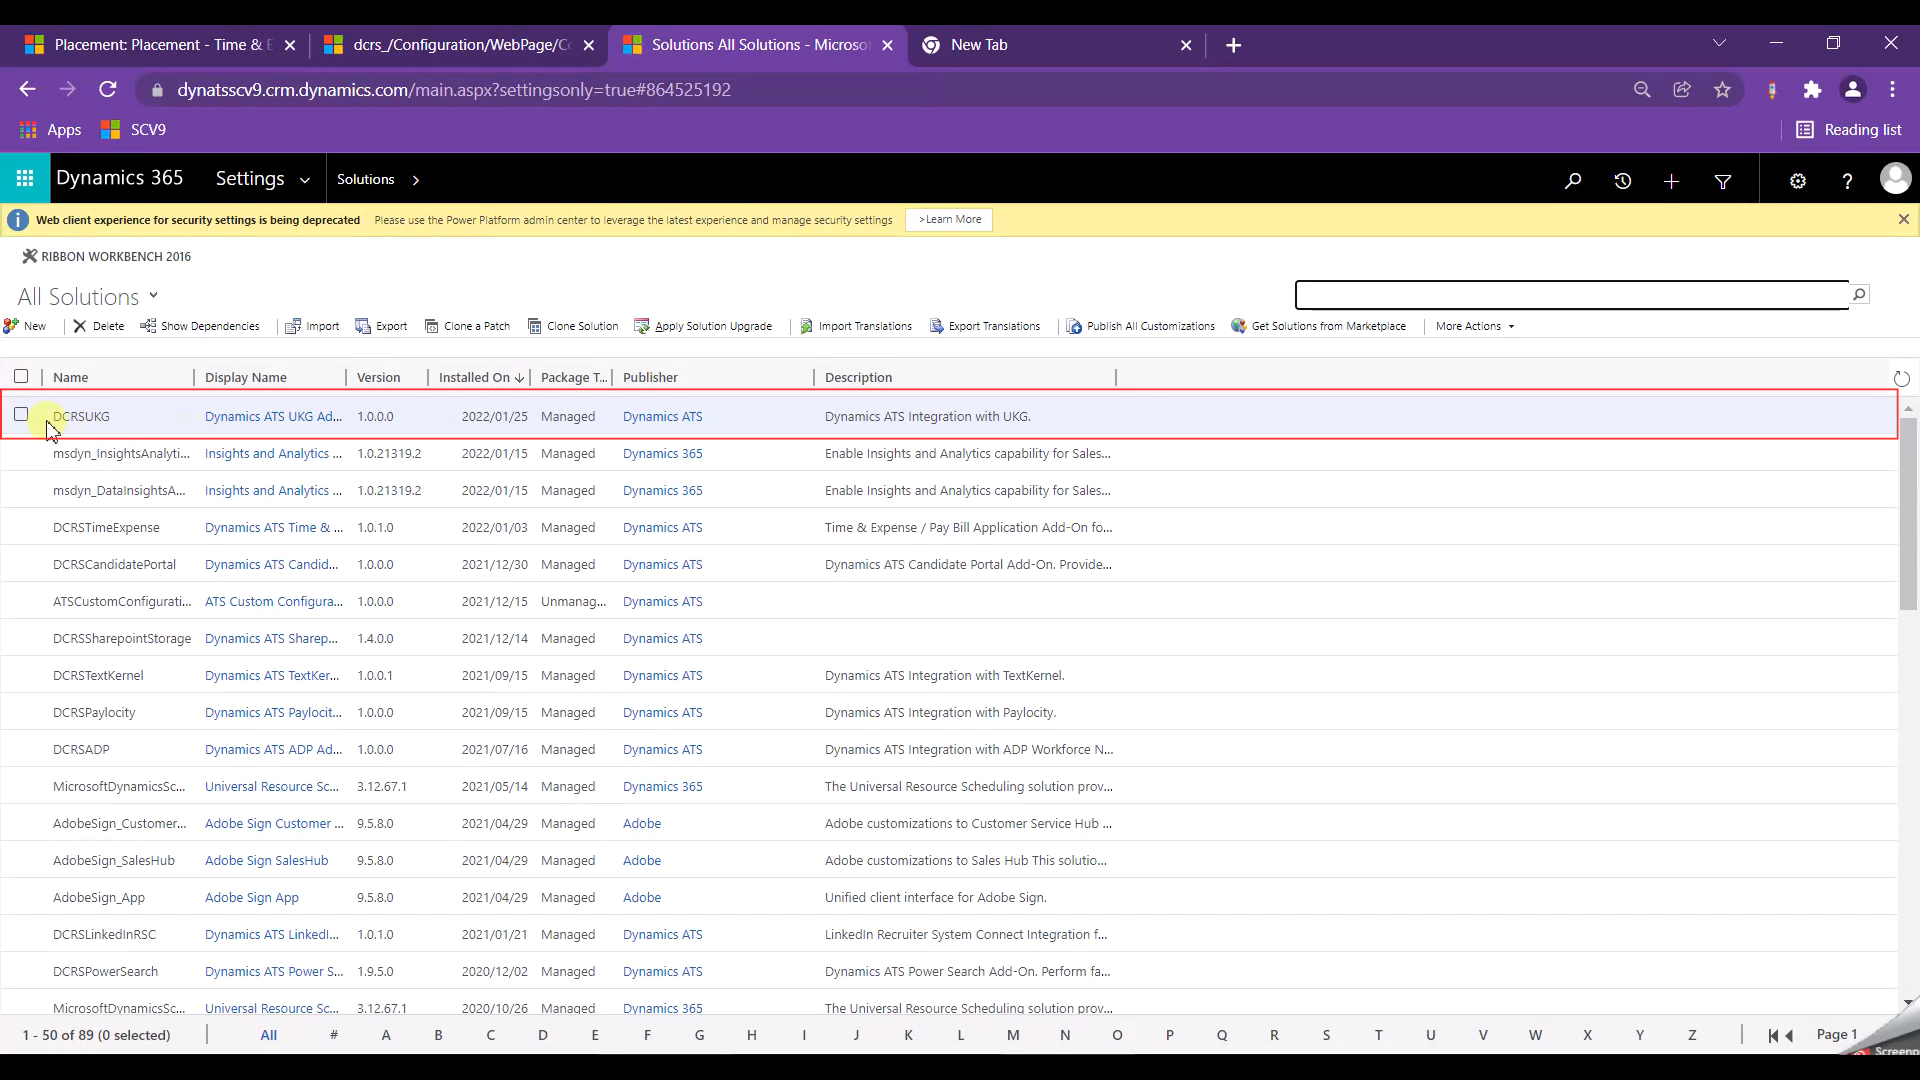Clone a Patch of solution
The width and height of the screenshot is (1920, 1080).
467,326
